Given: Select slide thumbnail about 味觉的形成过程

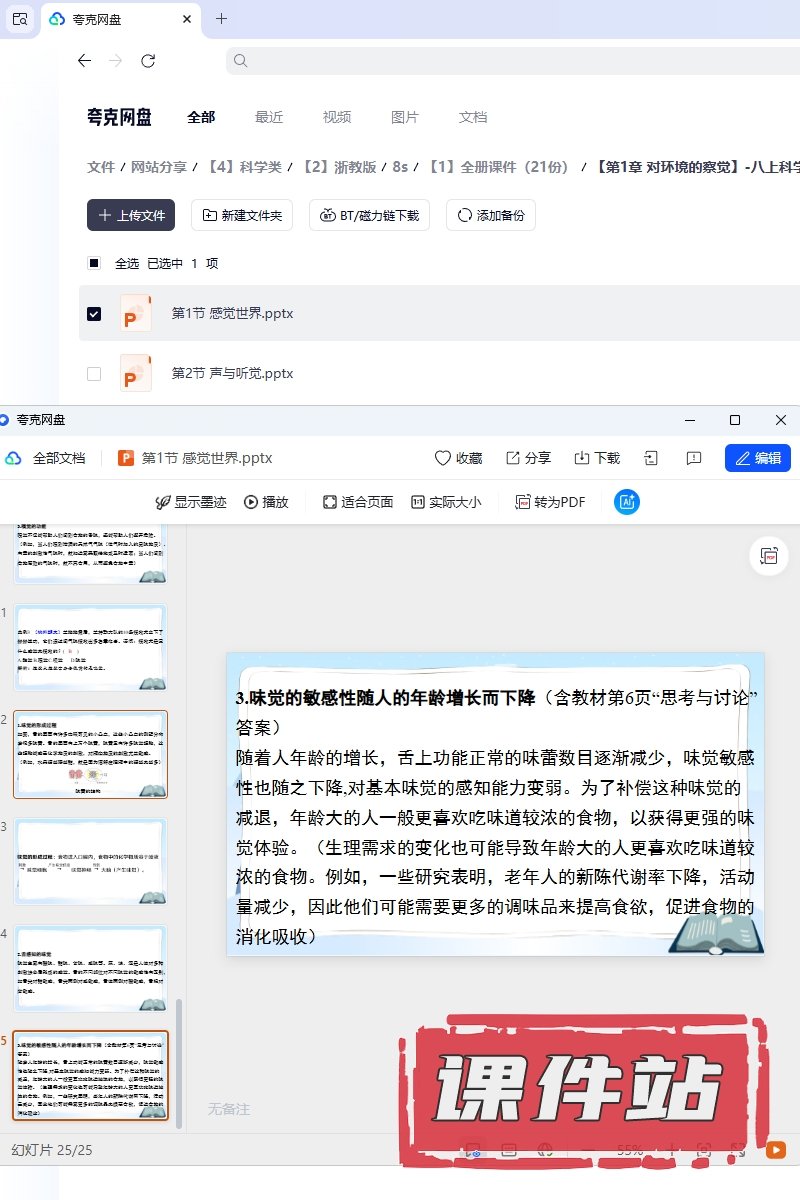Looking at the screenshot, I should click(x=90, y=754).
